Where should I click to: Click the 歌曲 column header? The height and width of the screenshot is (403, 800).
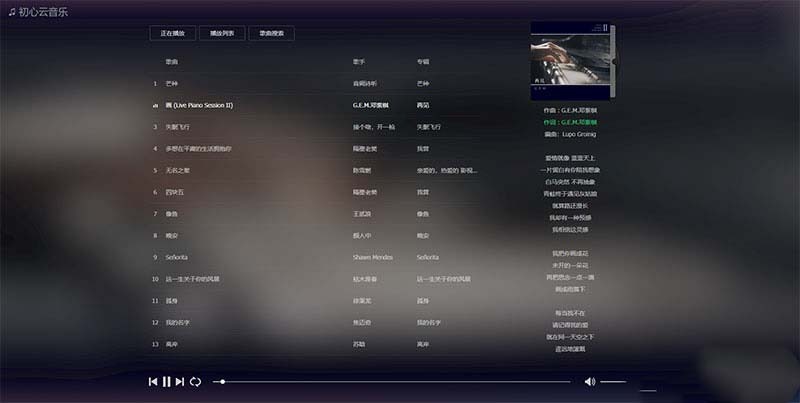[171, 62]
